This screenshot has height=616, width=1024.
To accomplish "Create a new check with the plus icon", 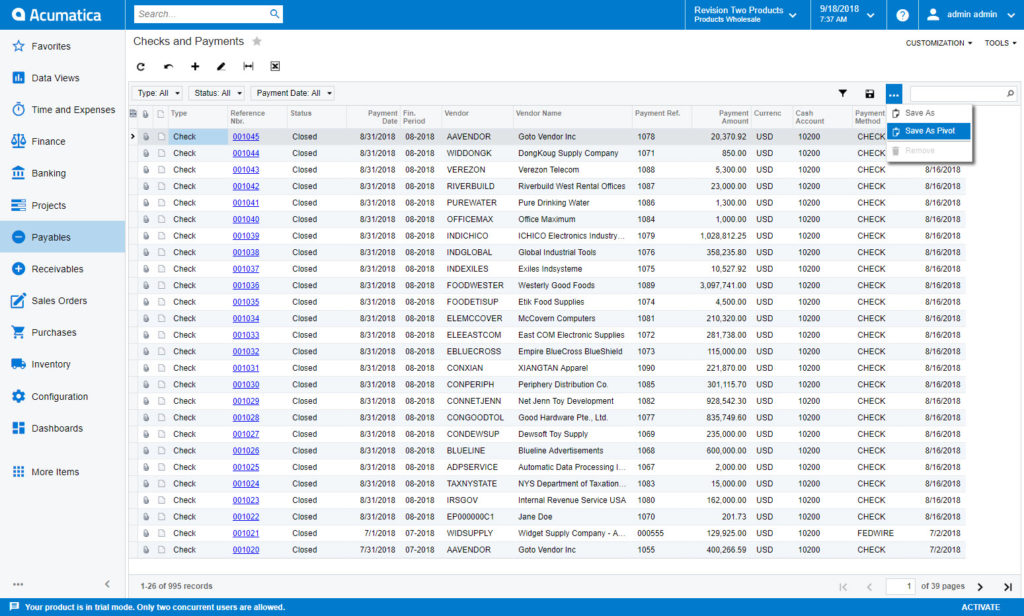I will point(195,66).
